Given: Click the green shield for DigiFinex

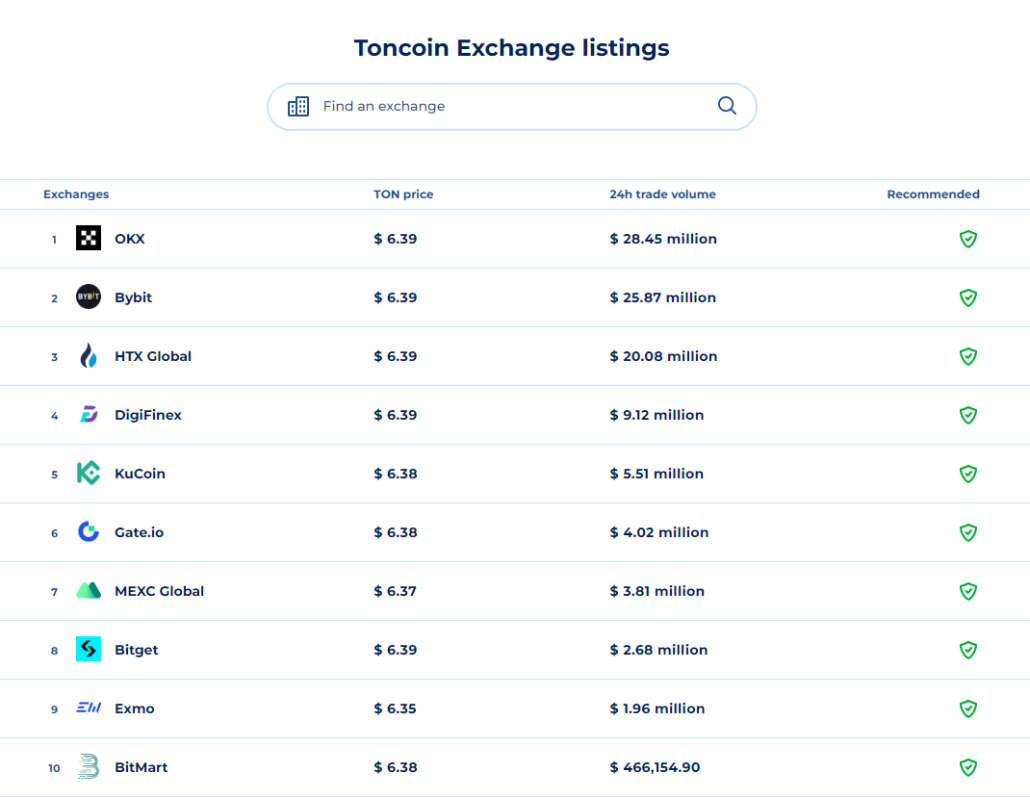Looking at the screenshot, I should (x=967, y=415).
